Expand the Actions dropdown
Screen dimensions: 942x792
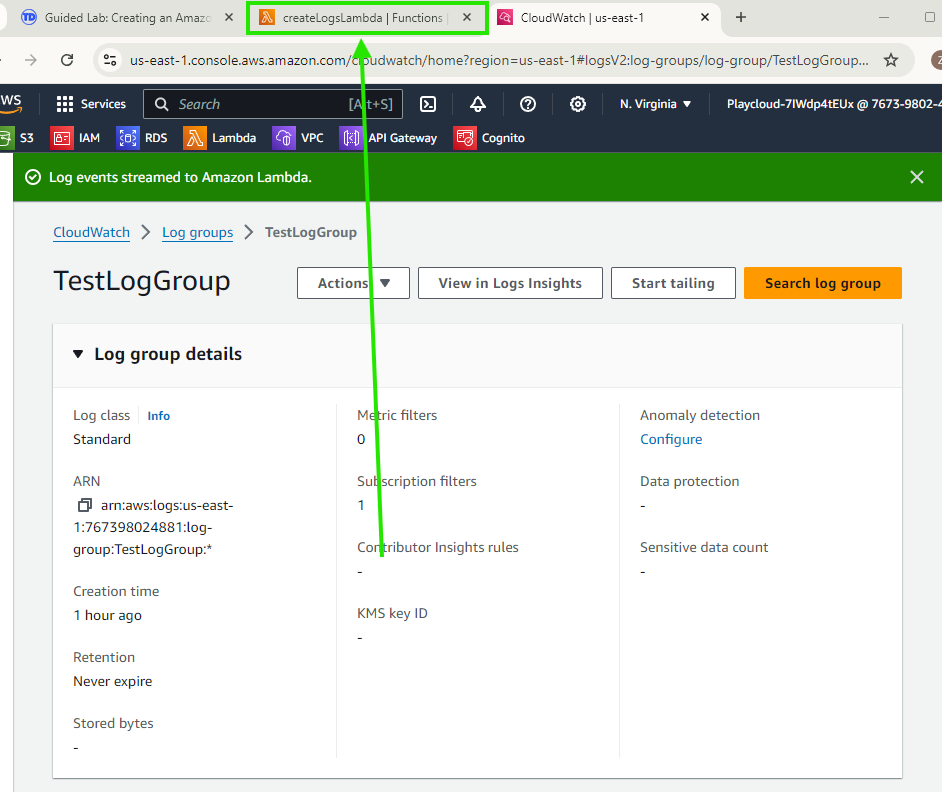pyautogui.click(x=353, y=283)
